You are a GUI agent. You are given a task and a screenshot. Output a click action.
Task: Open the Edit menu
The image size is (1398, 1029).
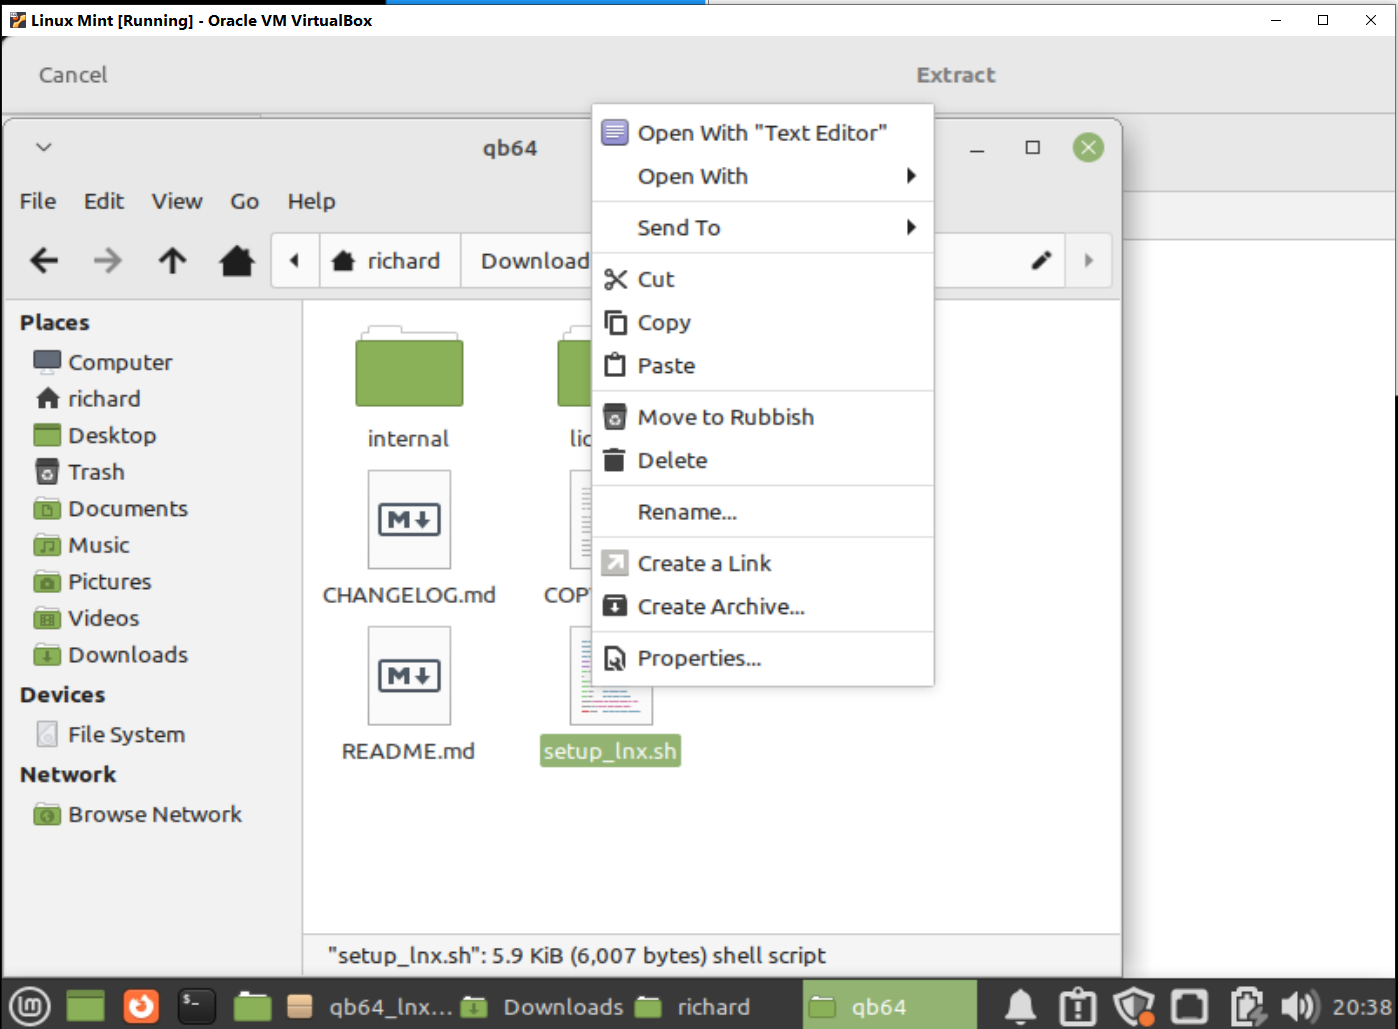(104, 201)
